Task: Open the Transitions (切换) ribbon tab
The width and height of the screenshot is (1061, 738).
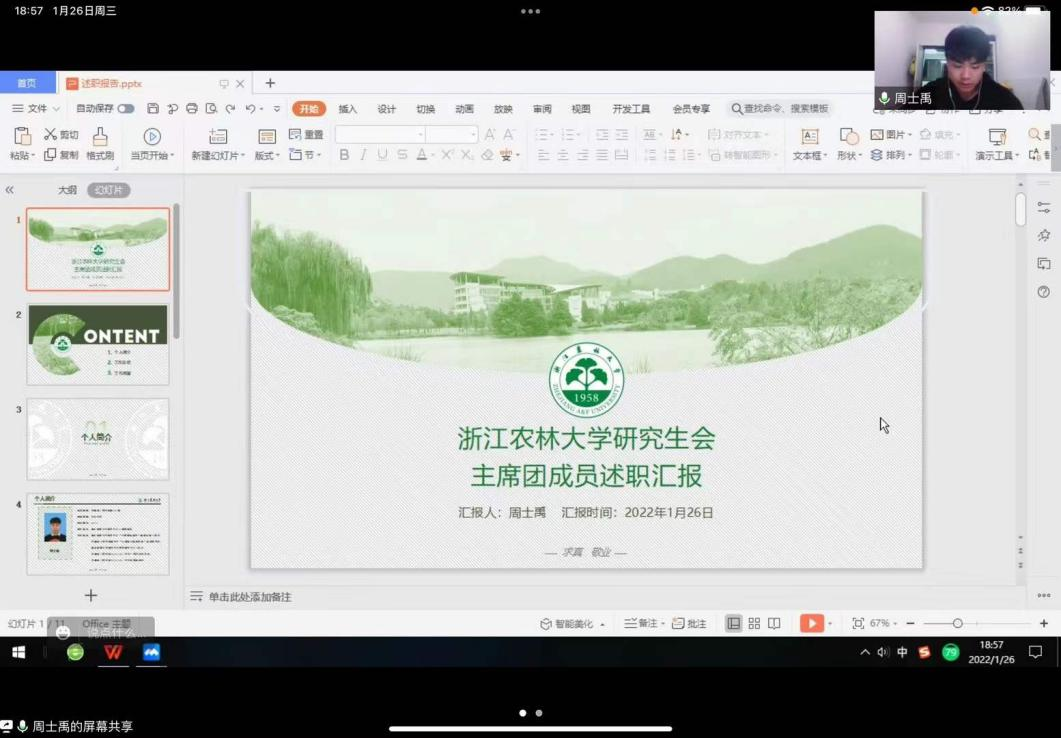Action: (426, 109)
